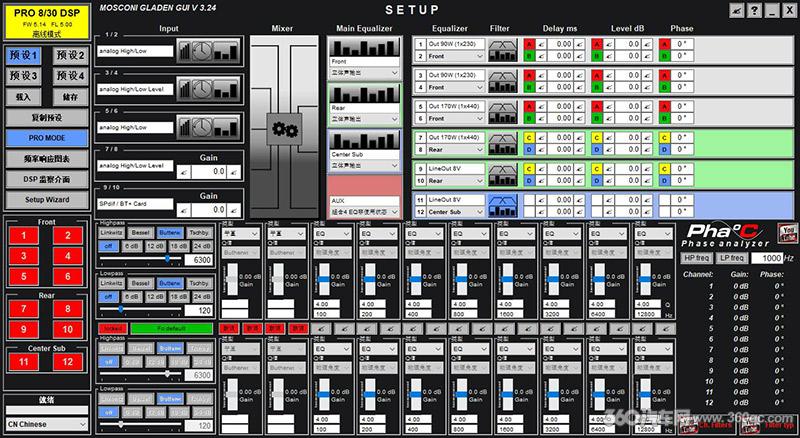
Task: Open the filter icon for channels 5 and 6
Action: point(503,113)
